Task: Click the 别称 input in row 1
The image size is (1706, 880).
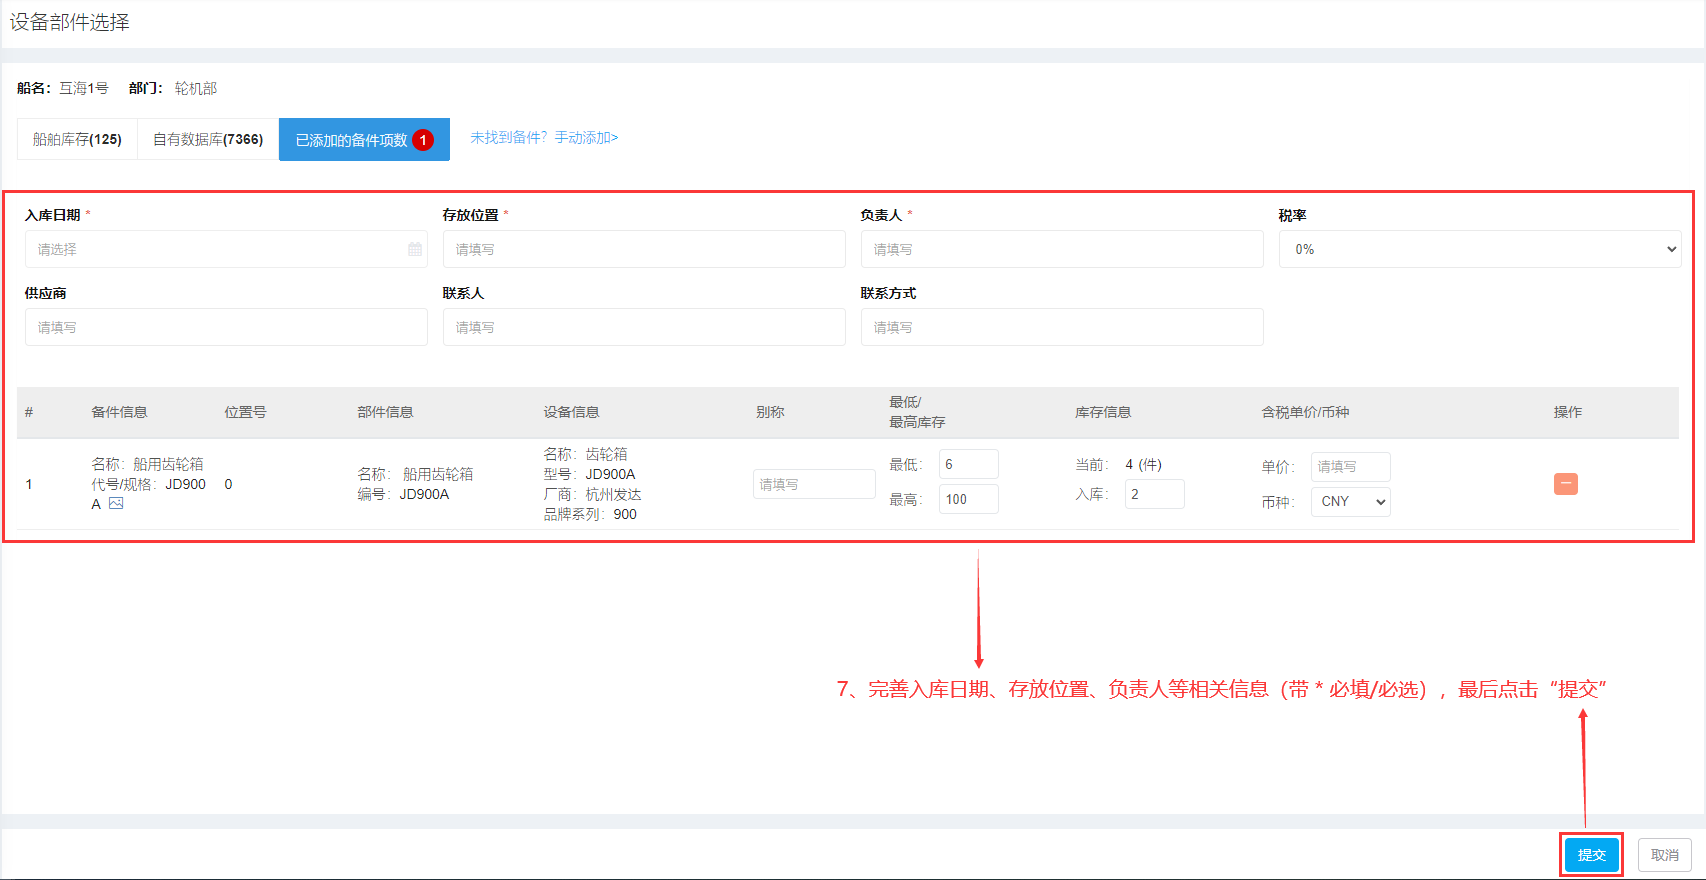Action: 814,484
